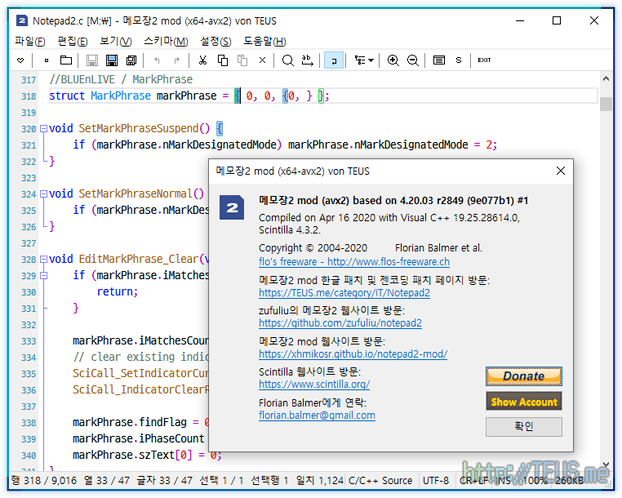The image size is (622, 498).
Task: Visit the TEUS.me Notepad2 category link
Action: pos(344,293)
